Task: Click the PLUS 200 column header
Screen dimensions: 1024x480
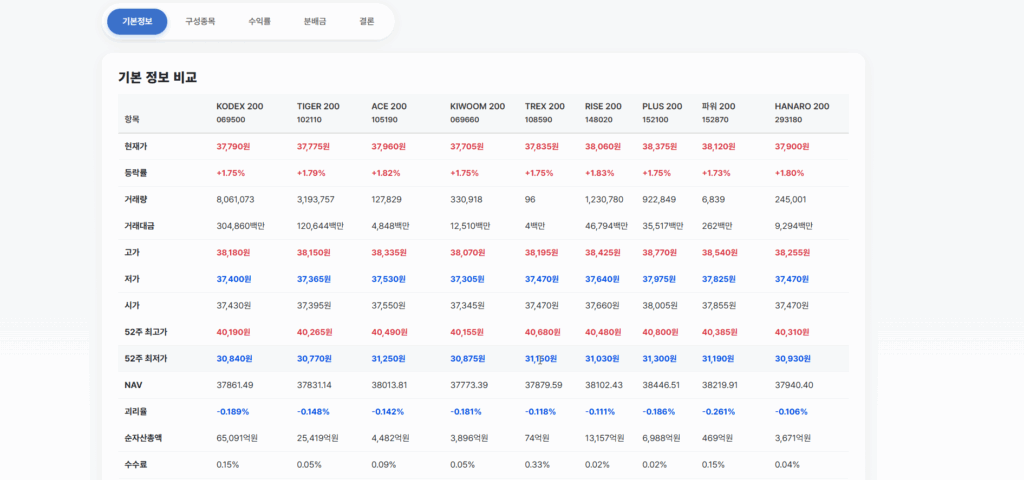Action: [x=662, y=112]
